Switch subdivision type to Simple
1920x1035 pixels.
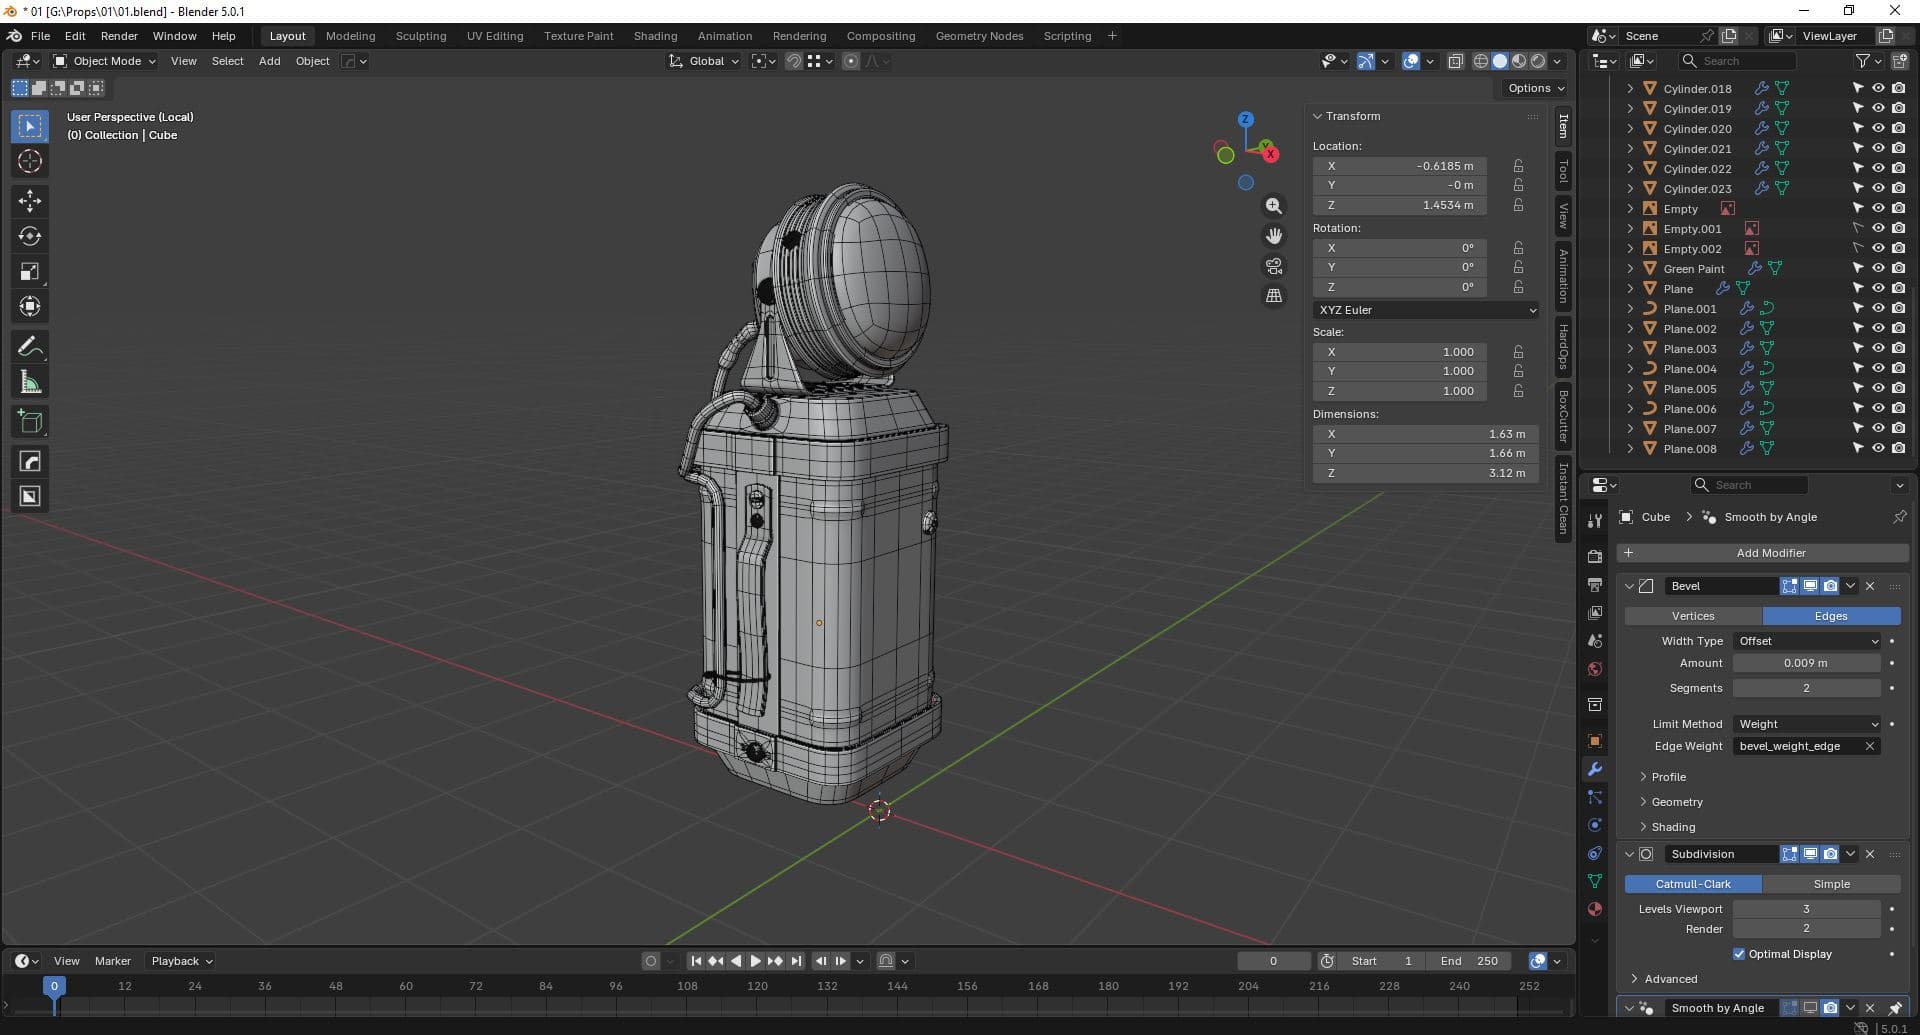(1831, 884)
